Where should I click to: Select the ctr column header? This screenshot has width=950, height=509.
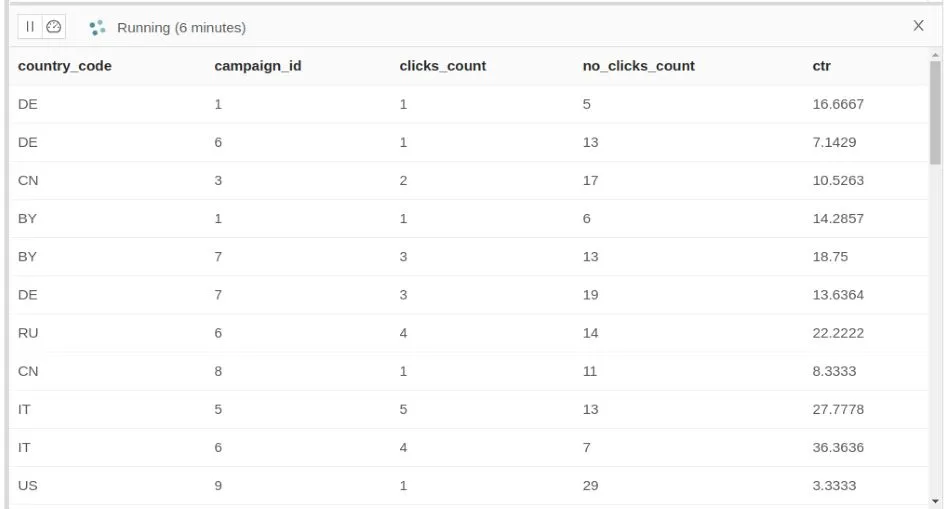click(x=822, y=66)
